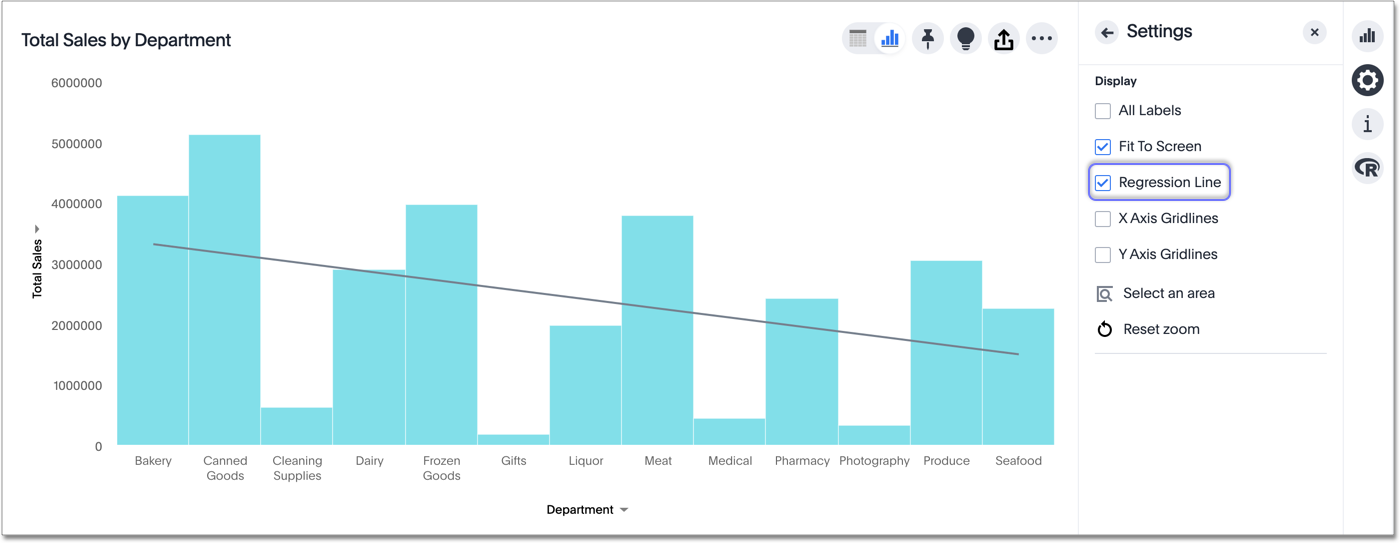
Task: Click the share upload icon
Action: point(1004,39)
